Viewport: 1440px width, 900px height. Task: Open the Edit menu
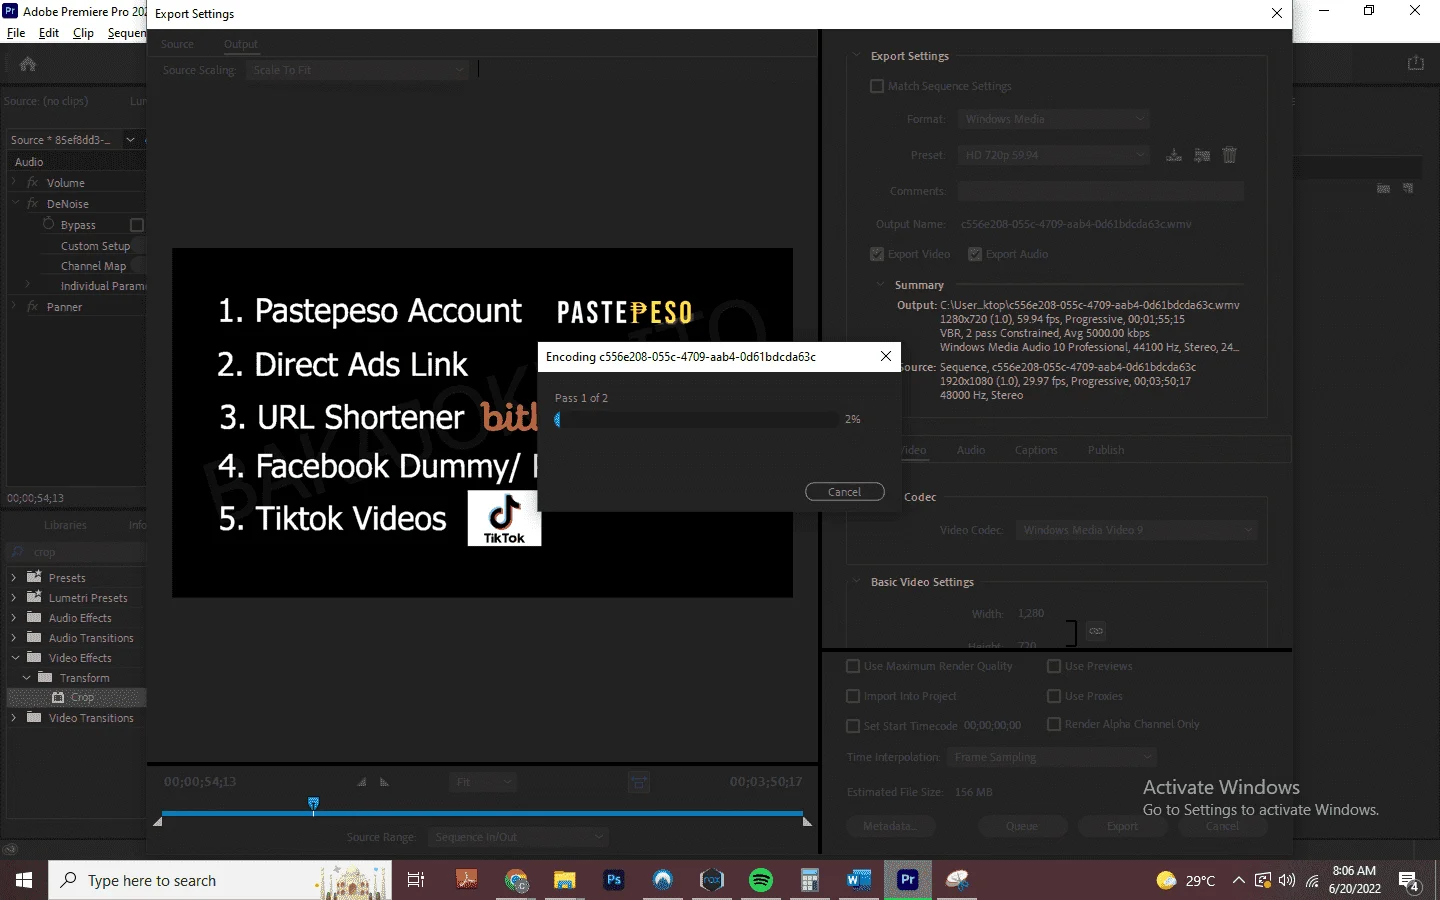click(49, 33)
